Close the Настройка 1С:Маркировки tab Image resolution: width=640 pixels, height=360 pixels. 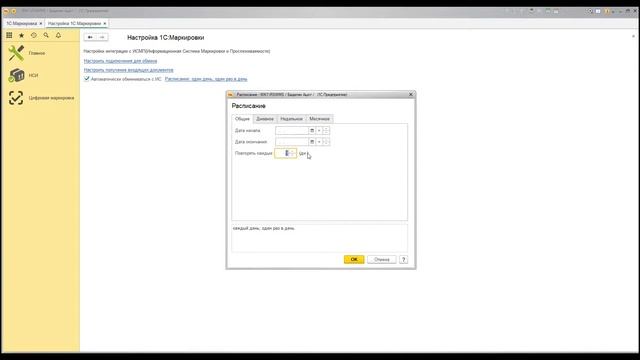click(105, 24)
